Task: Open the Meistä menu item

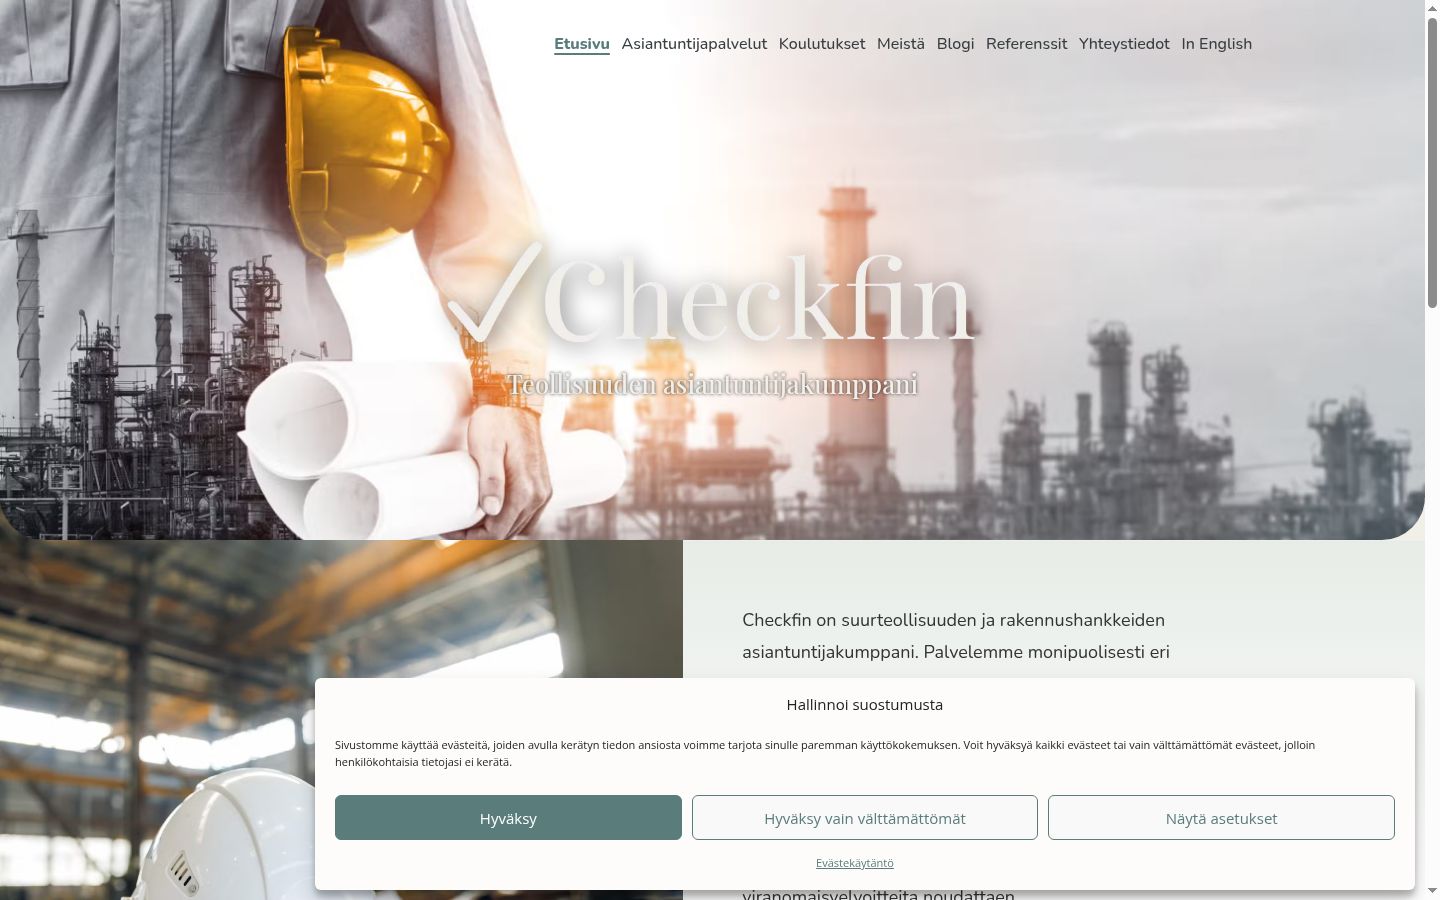Action: (x=901, y=44)
